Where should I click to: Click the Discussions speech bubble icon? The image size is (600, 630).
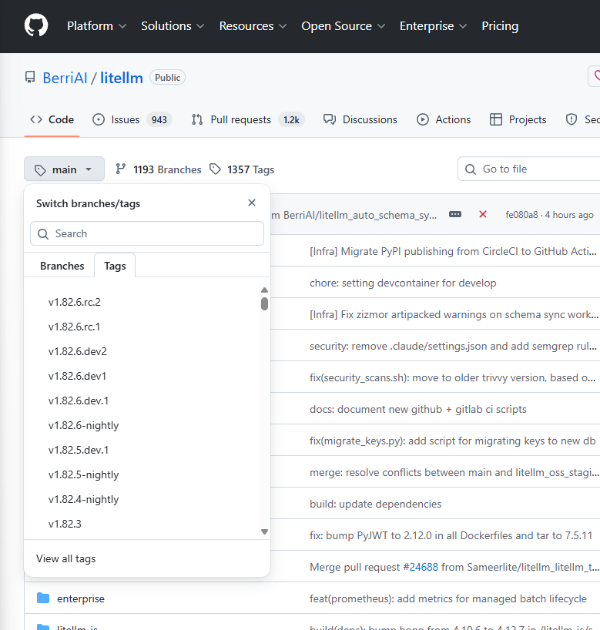[x=330, y=120]
